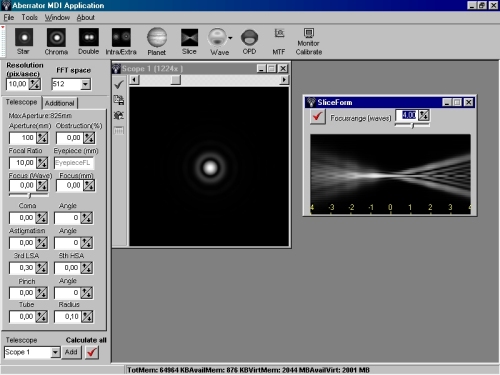Click the left scroll arrow in Scope 1 window
The image size is (500, 375).
(134, 80)
